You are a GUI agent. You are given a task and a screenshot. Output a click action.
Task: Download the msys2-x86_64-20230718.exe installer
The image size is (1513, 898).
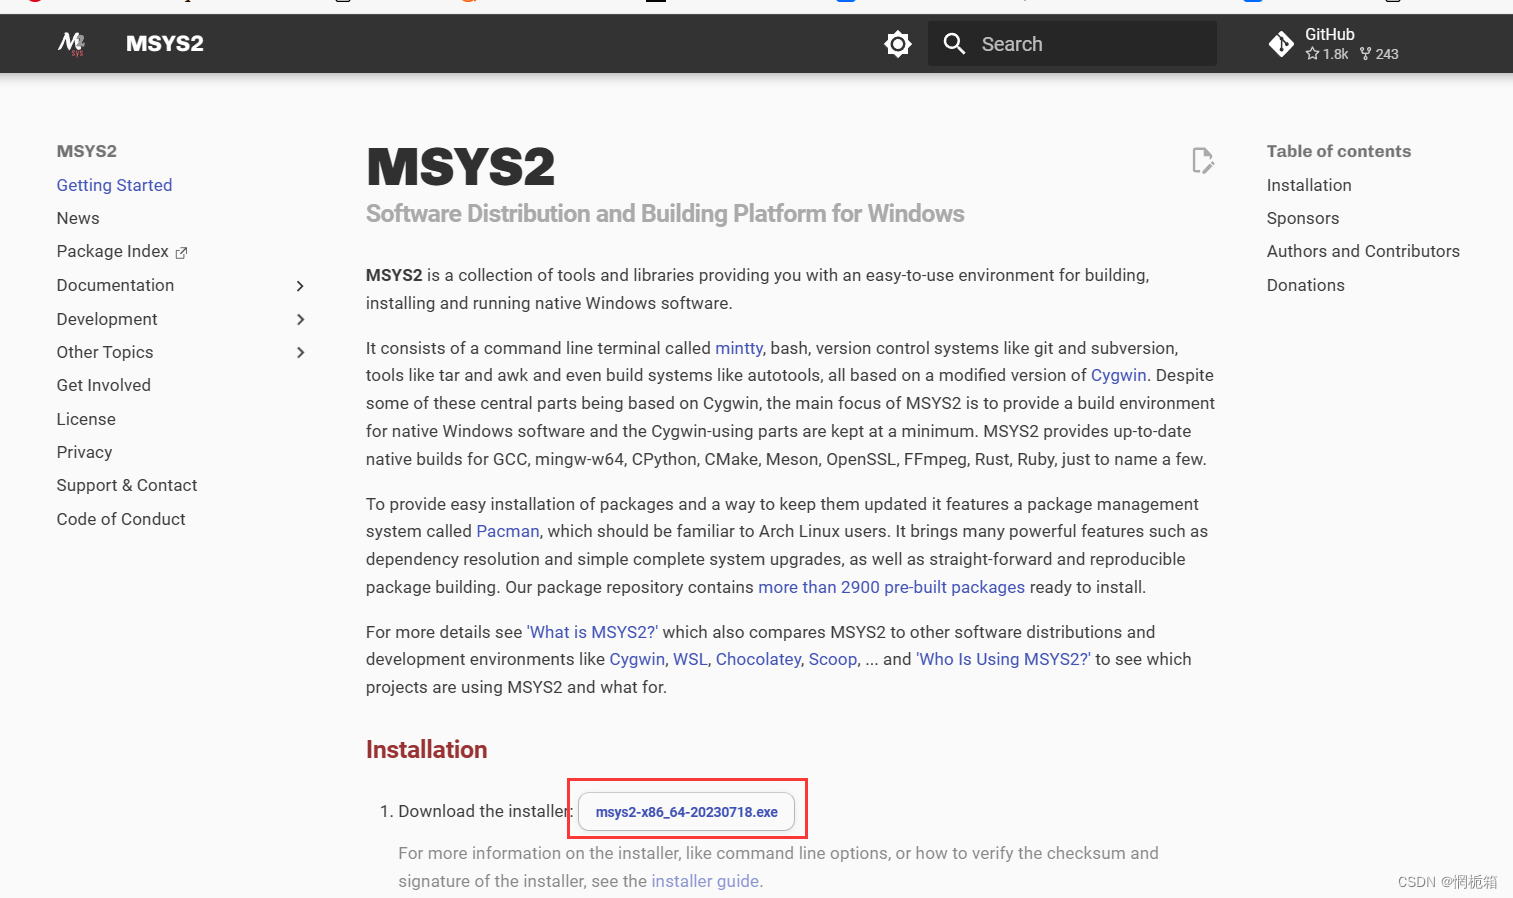pos(686,811)
